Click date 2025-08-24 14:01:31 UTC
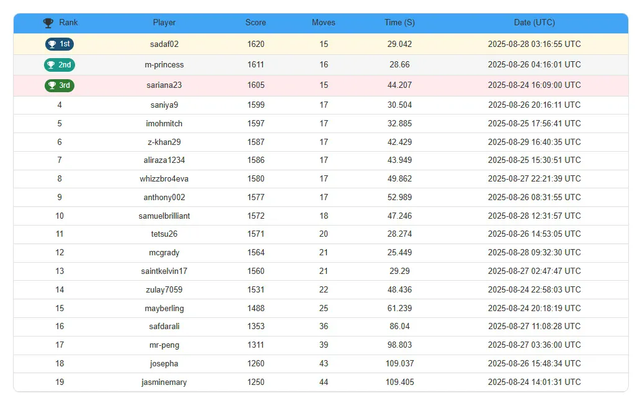 tap(534, 382)
